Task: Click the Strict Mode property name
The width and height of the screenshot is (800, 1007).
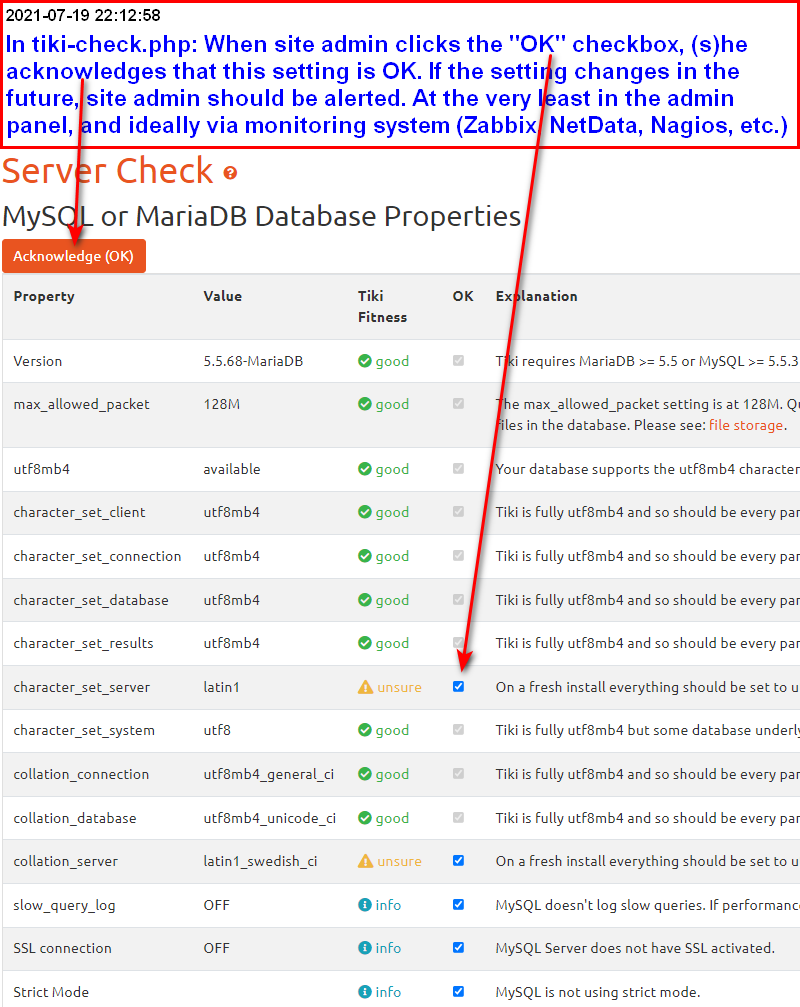Action: click(x=51, y=992)
